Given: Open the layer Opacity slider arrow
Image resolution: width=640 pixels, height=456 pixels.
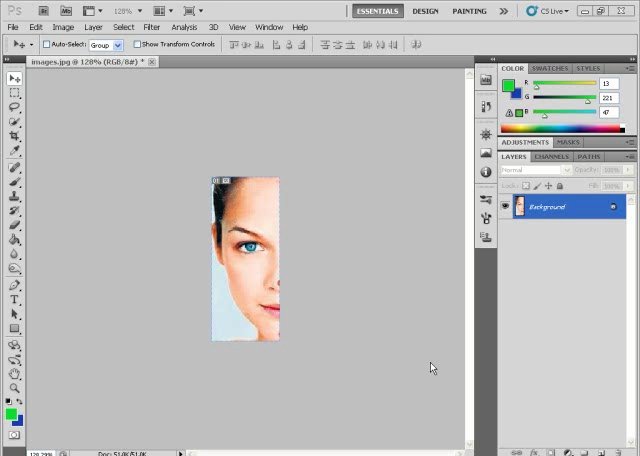Looking at the screenshot, I should (x=628, y=170).
